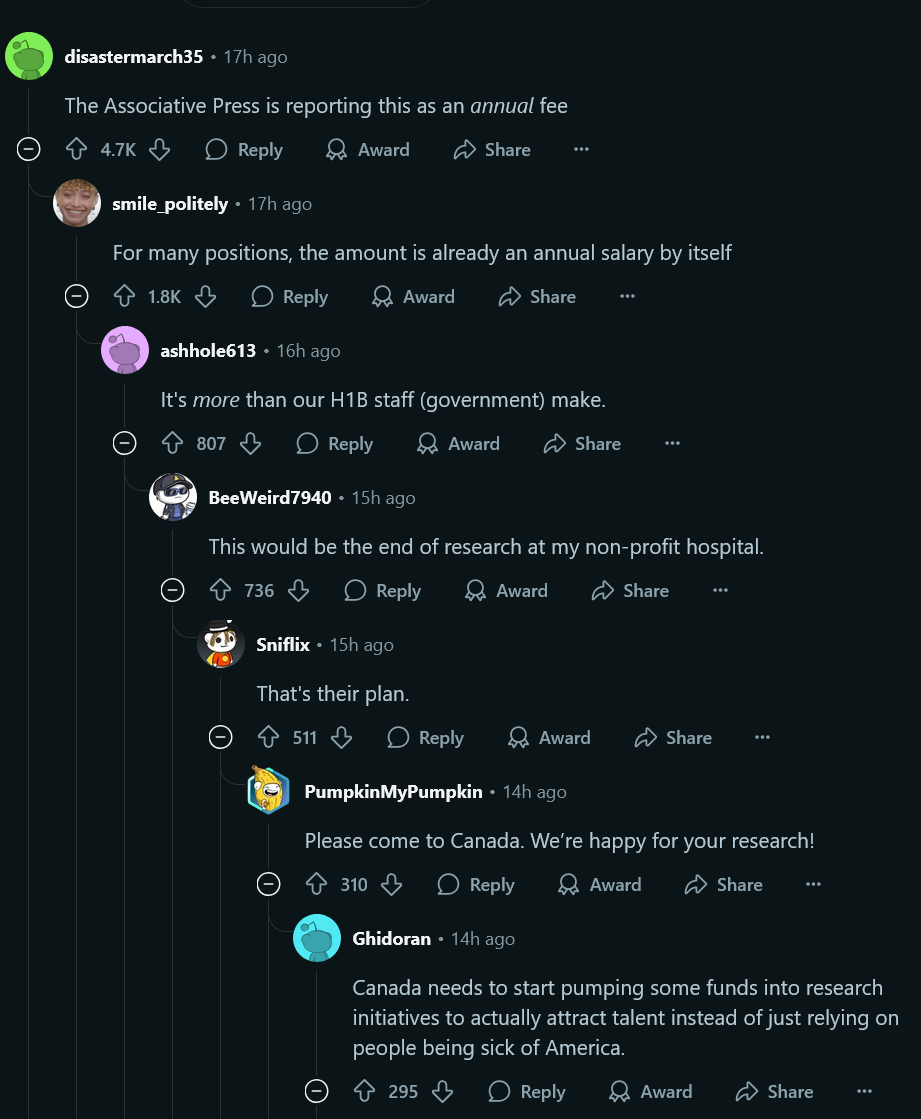Share smile_politely's comment
This screenshot has width=921, height=1119.
click(x=537, y=296)
